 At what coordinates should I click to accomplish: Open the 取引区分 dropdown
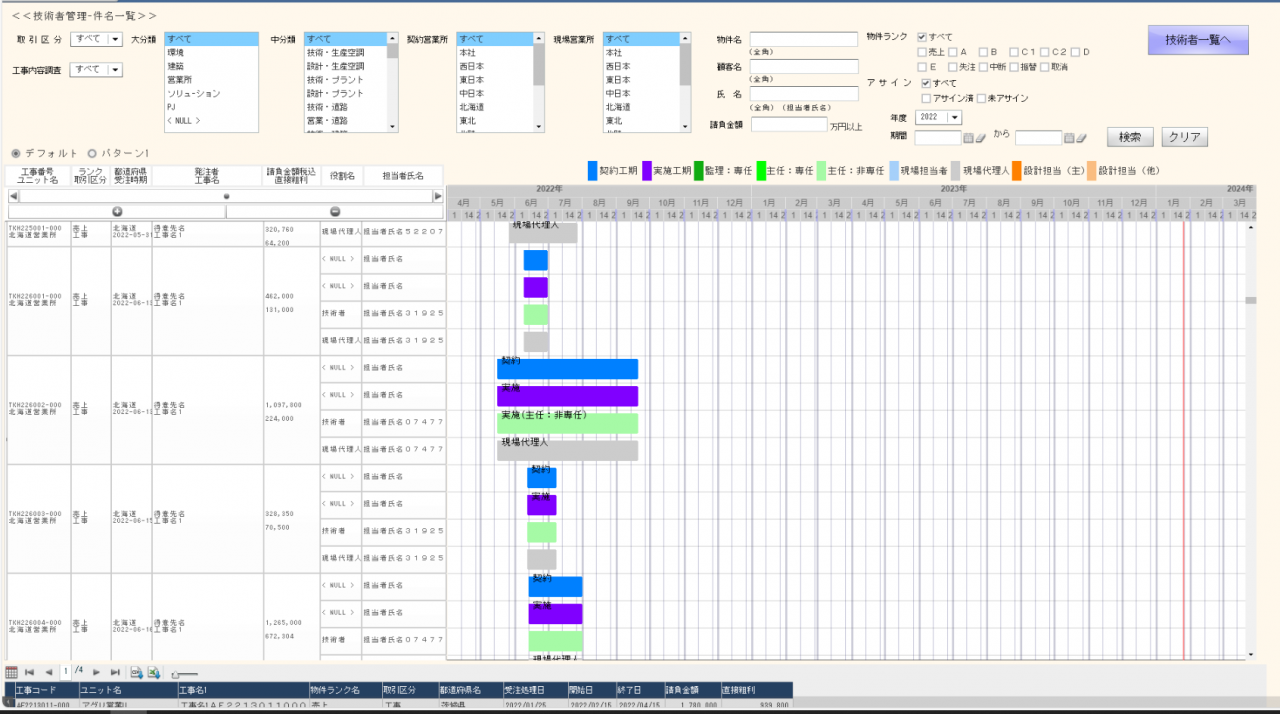point(114,39)
